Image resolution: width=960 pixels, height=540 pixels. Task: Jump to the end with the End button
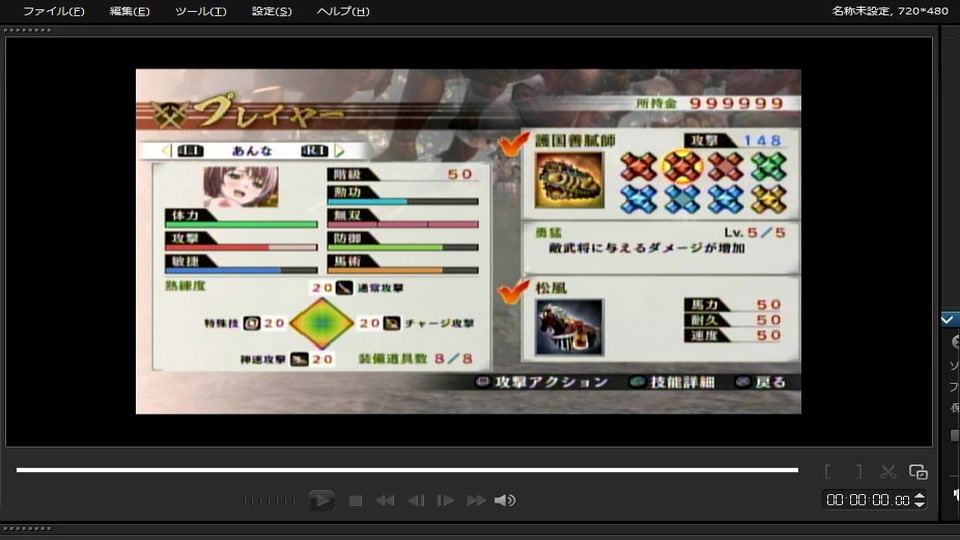(476, 501)
